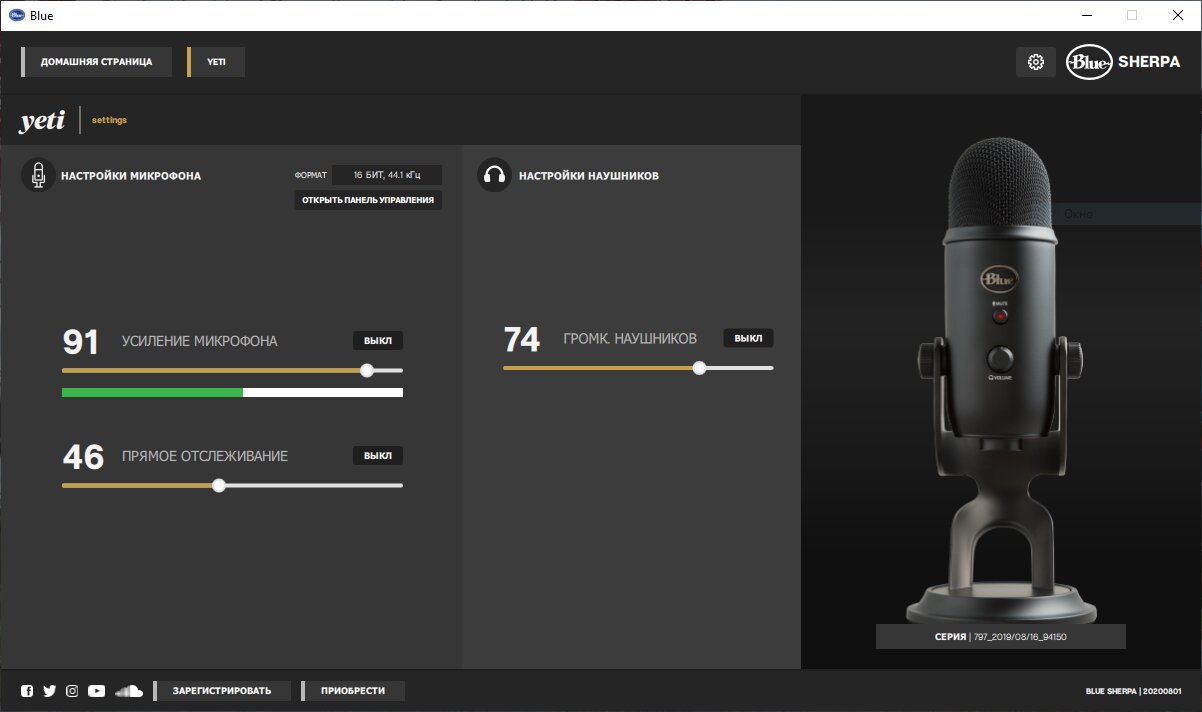The width and height of the screenshot is (1202, 712).
Task: Click the НАСТРОЙКИ МИКРОФОНА heading
Action: (131, 176)
